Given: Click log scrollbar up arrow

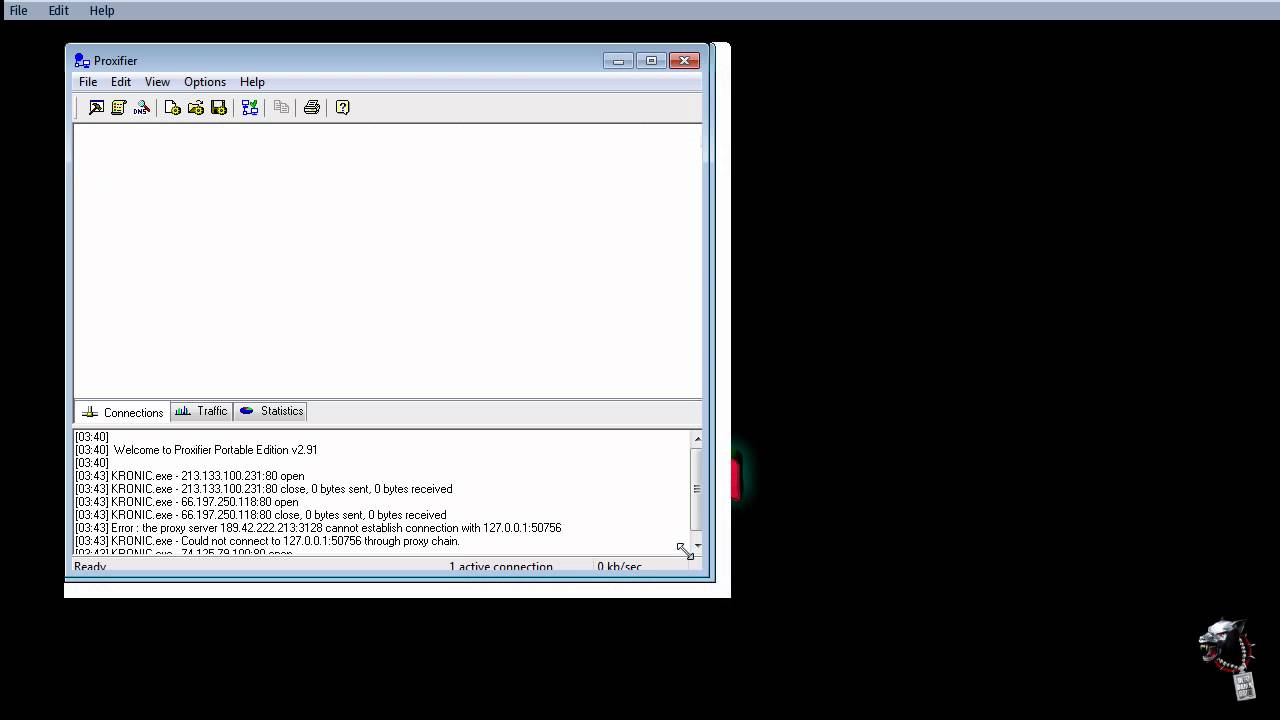Looking at the screenshot, I should tap(697, 438).
